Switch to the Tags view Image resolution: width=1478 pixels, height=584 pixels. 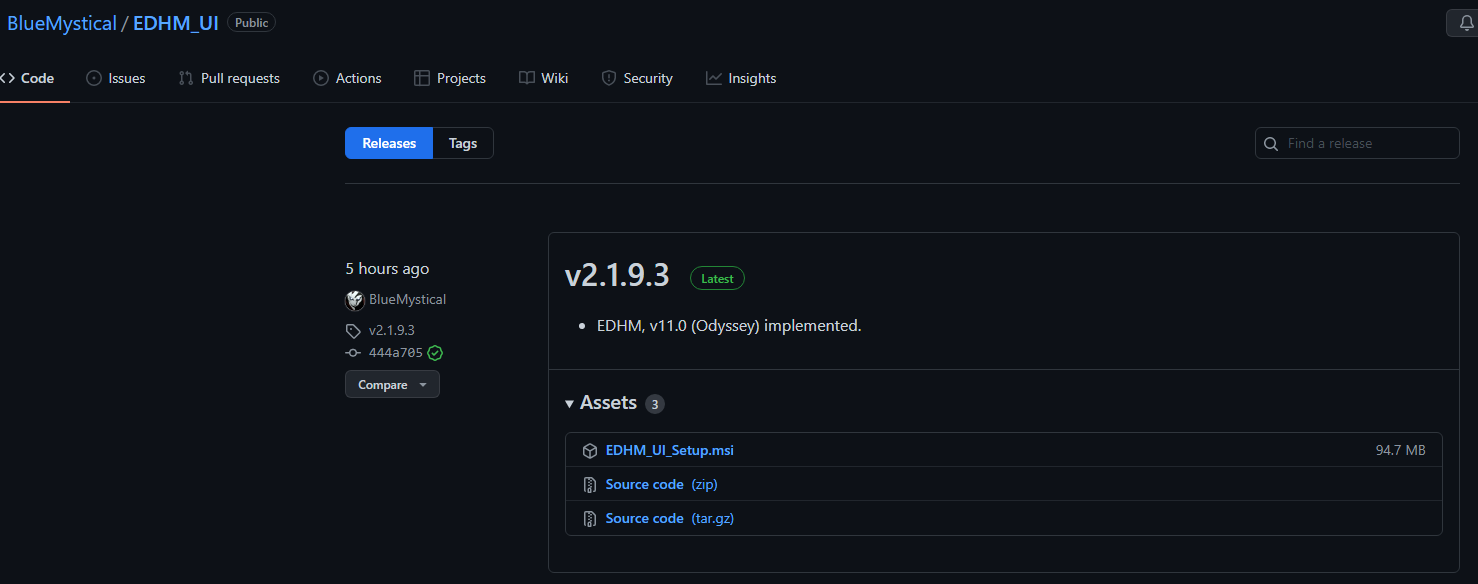tap(463, 143)
